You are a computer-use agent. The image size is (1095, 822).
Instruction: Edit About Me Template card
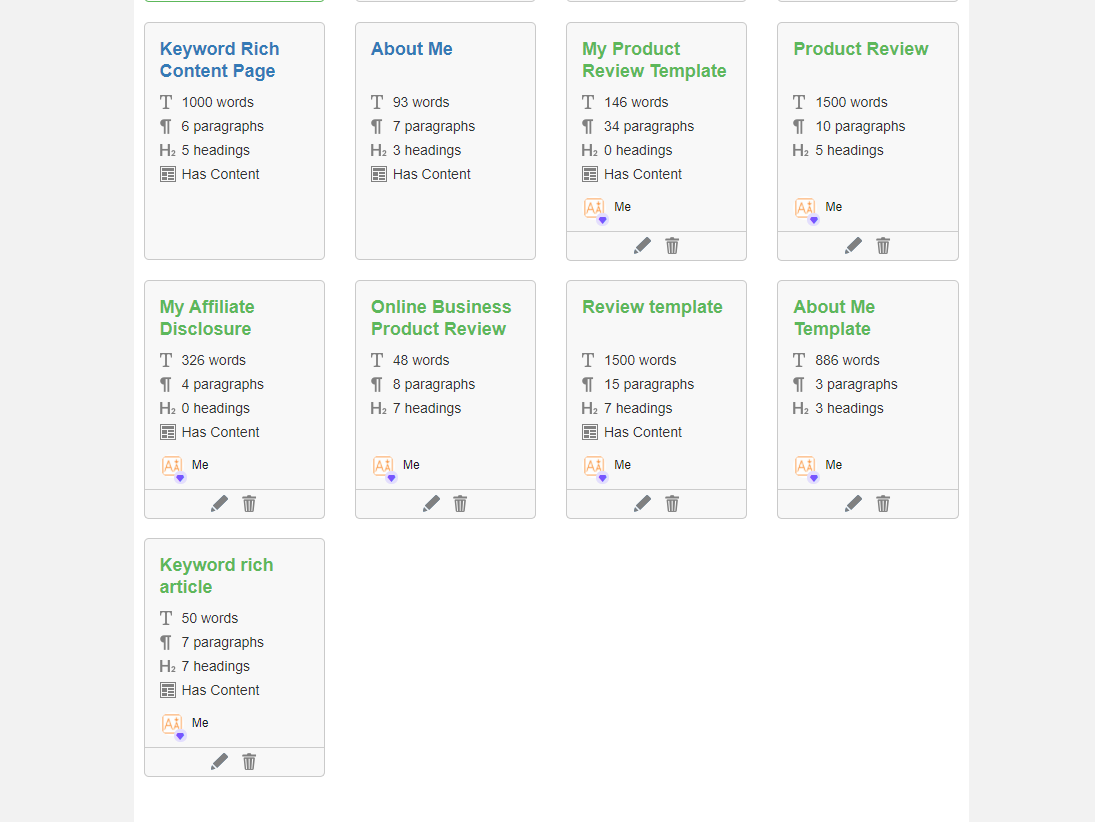853,504
